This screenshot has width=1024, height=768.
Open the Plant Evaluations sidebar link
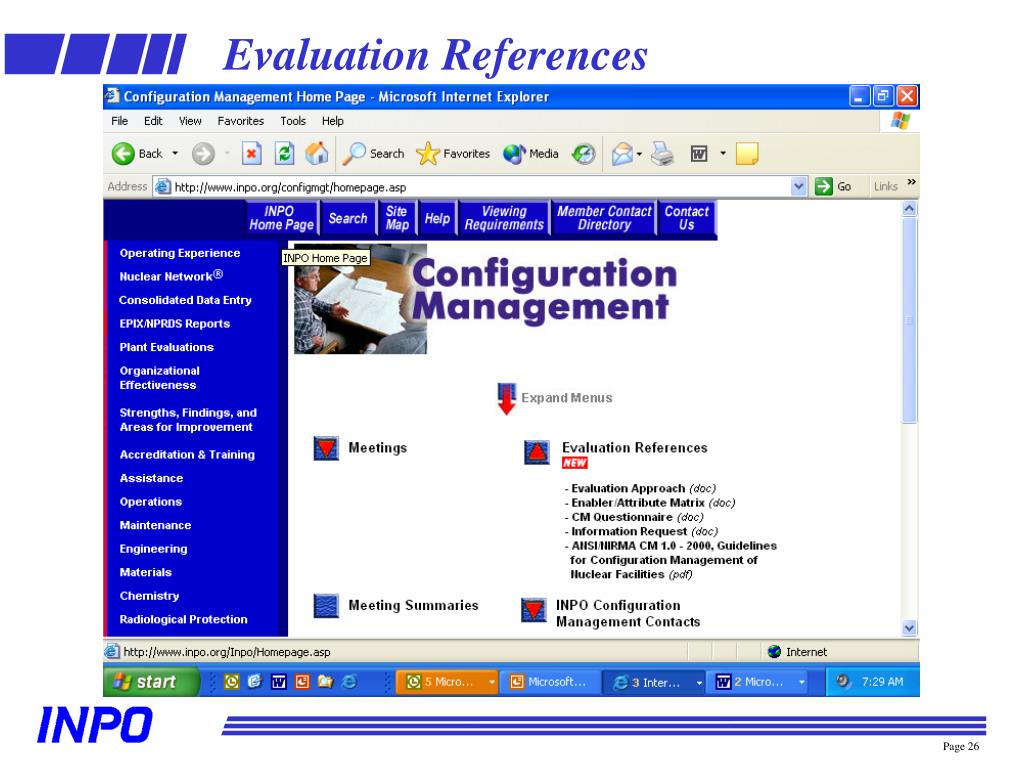167,347
